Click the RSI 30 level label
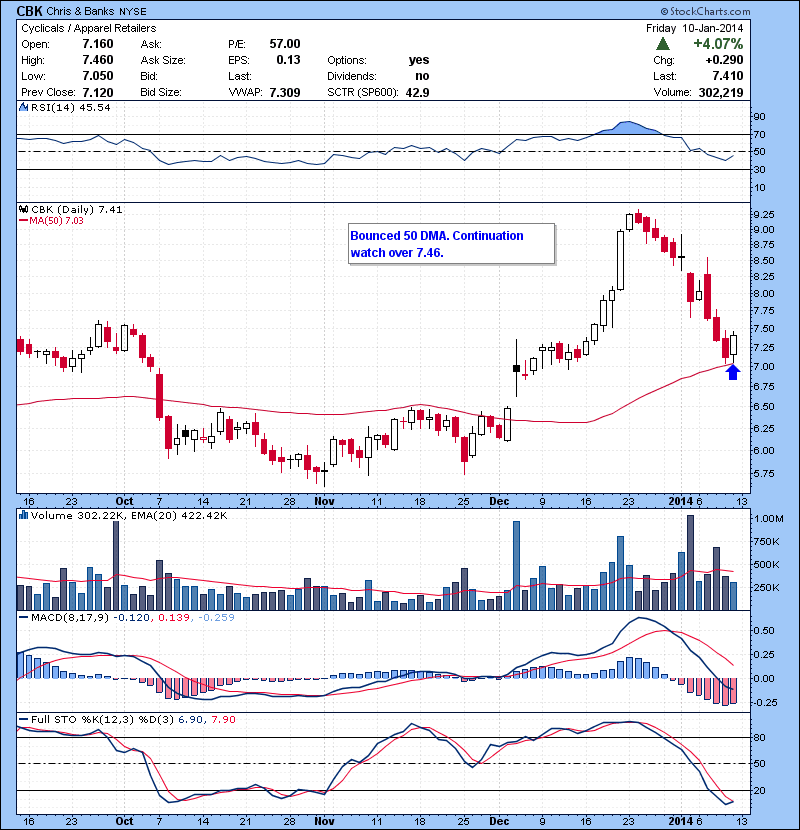800x830 pixels. pyautogui.click(x=759, y=170)
